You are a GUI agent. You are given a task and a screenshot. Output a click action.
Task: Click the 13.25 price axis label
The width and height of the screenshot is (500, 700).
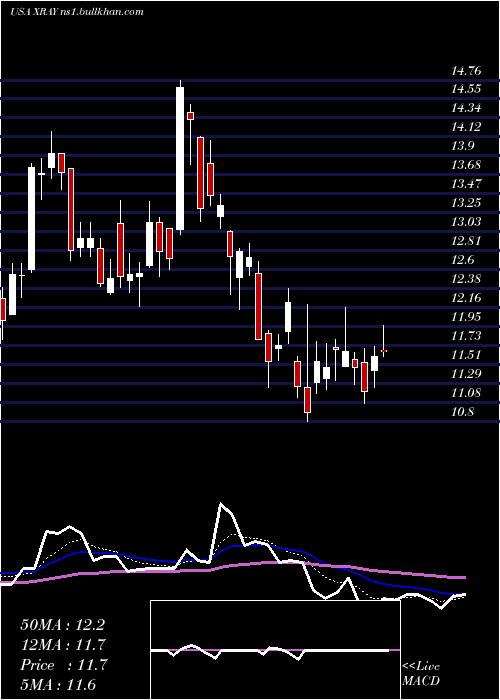tap(466, 203)
